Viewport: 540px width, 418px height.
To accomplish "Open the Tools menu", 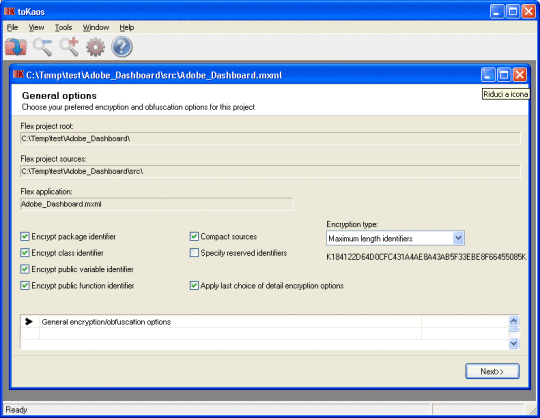I will pyautogui.click(x=63, y=27).
